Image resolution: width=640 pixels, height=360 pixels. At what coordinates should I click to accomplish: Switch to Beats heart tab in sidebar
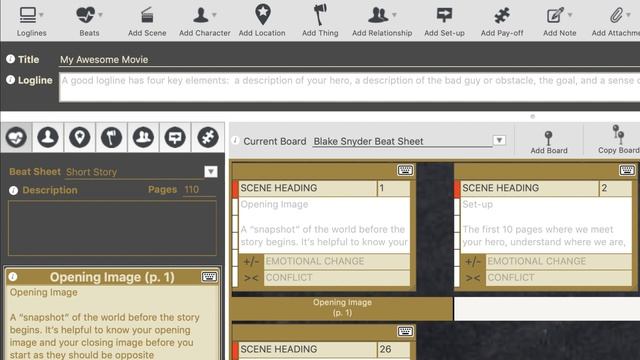point(16,137)
